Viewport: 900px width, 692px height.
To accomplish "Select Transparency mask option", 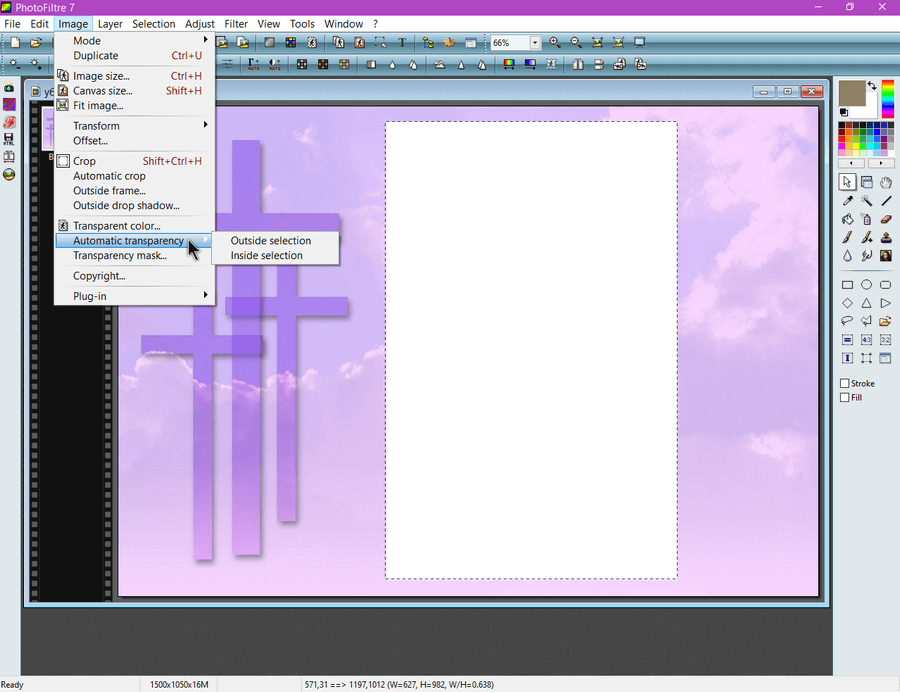I will 135,255.
